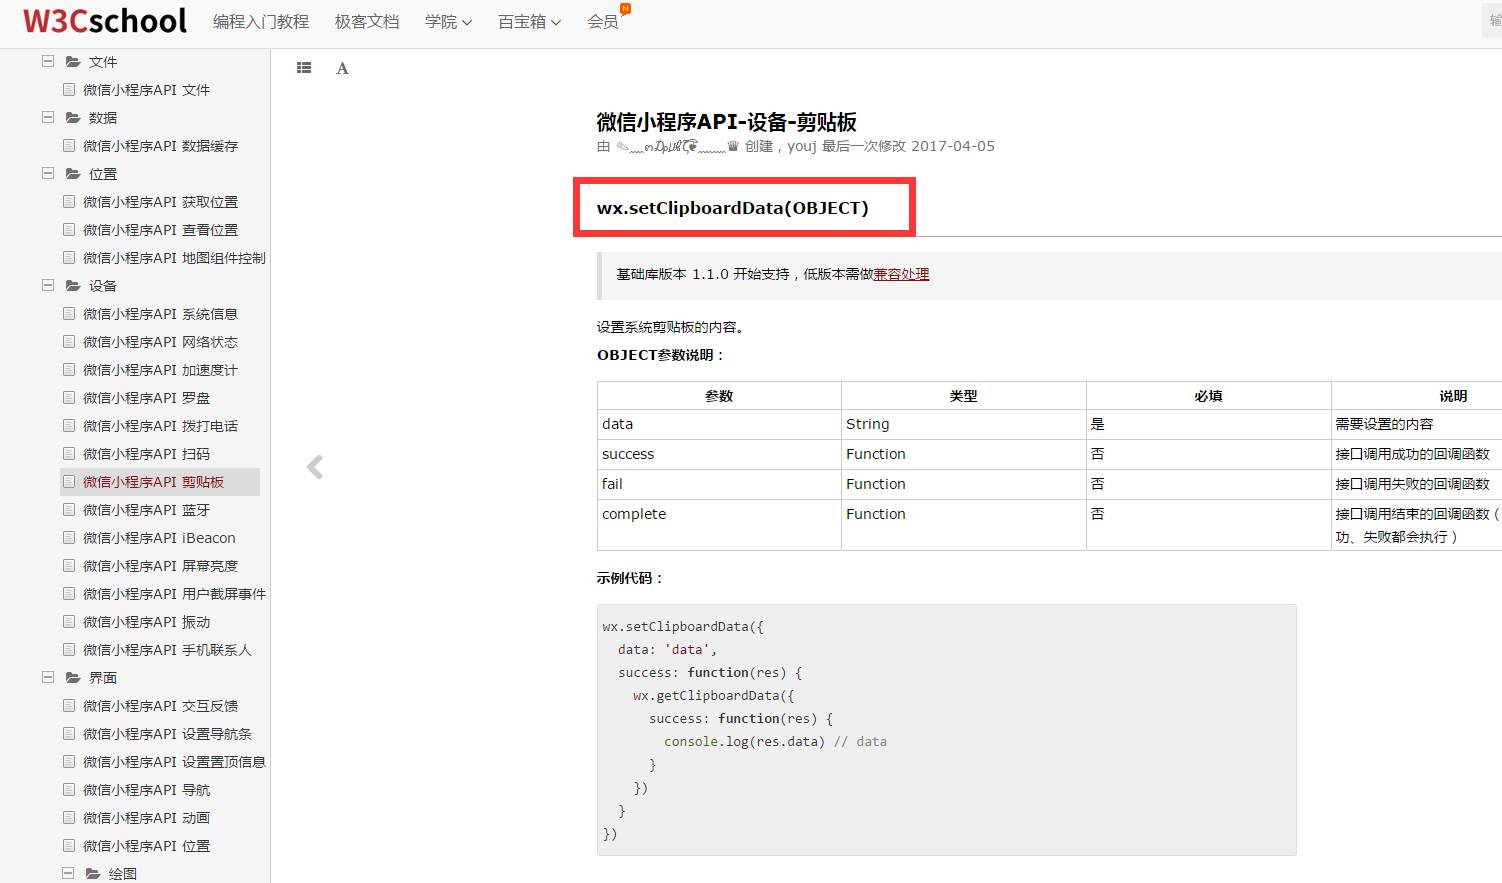Viewport: 1502px width, 883px height.
Task: Click the folder icon beside 位置
Action: point(73,174)
